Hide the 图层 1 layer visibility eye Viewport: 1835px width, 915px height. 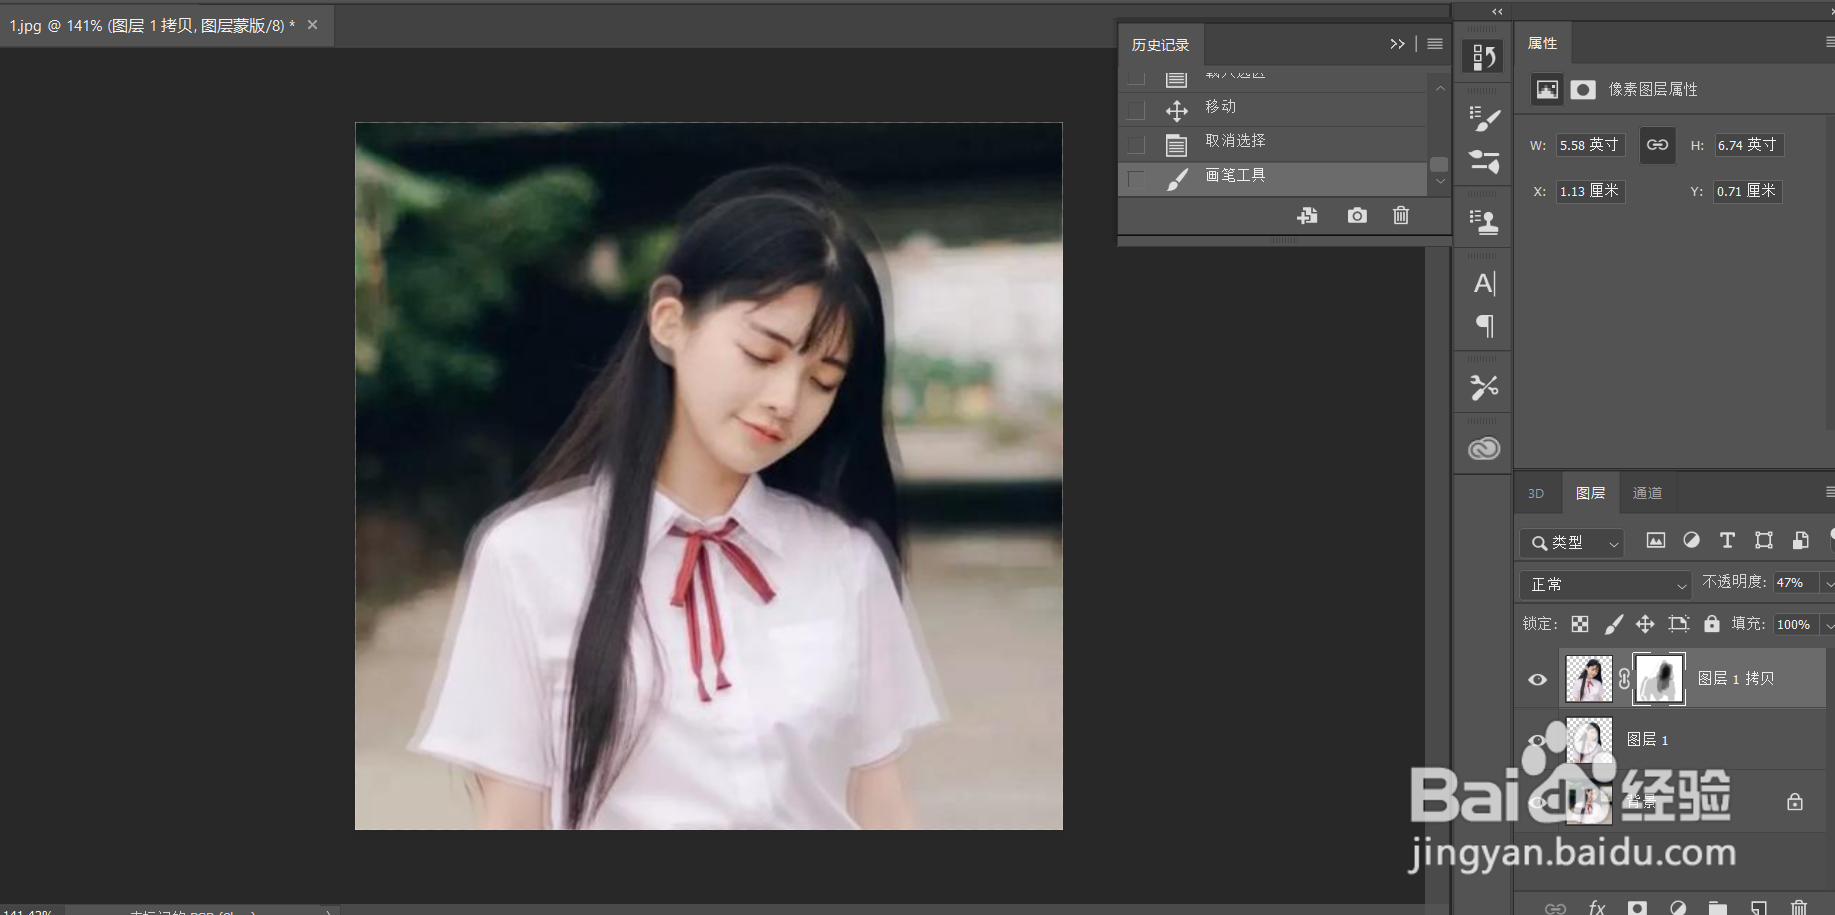pos(1537,740)
